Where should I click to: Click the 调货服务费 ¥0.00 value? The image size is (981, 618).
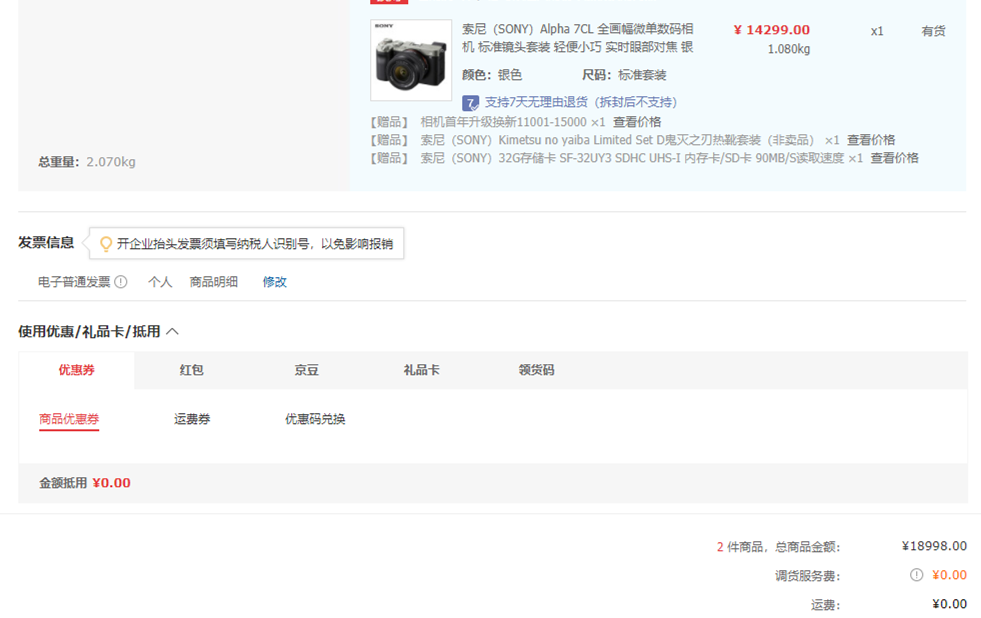(x=949, y=575)
